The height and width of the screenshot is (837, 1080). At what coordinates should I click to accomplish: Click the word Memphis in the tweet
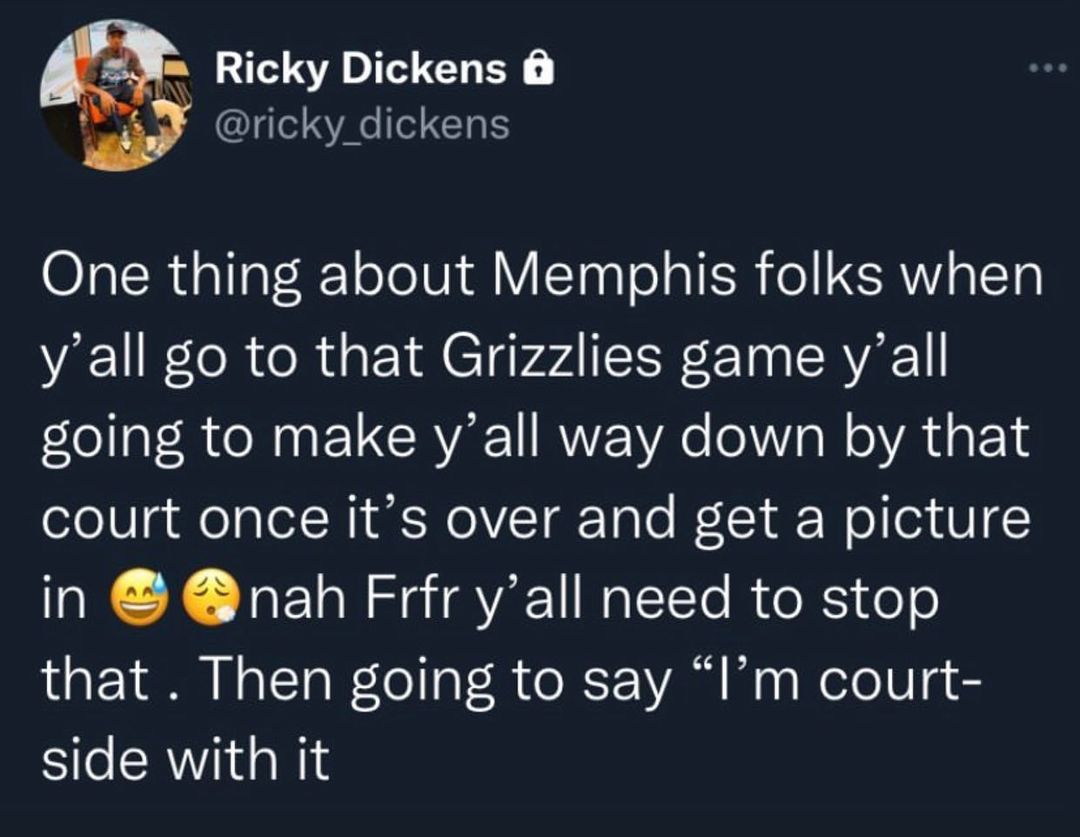612,274
